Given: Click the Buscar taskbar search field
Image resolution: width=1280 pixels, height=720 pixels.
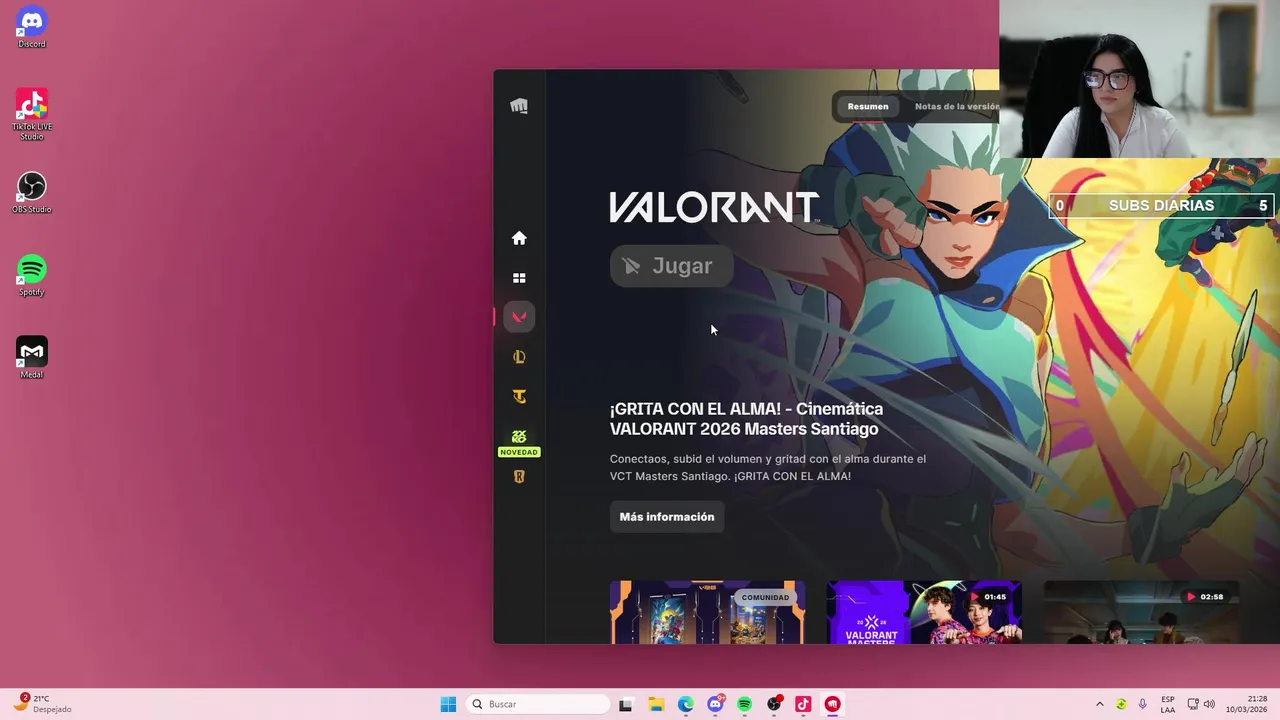Looking at the screenshot, I should point(539,704).
